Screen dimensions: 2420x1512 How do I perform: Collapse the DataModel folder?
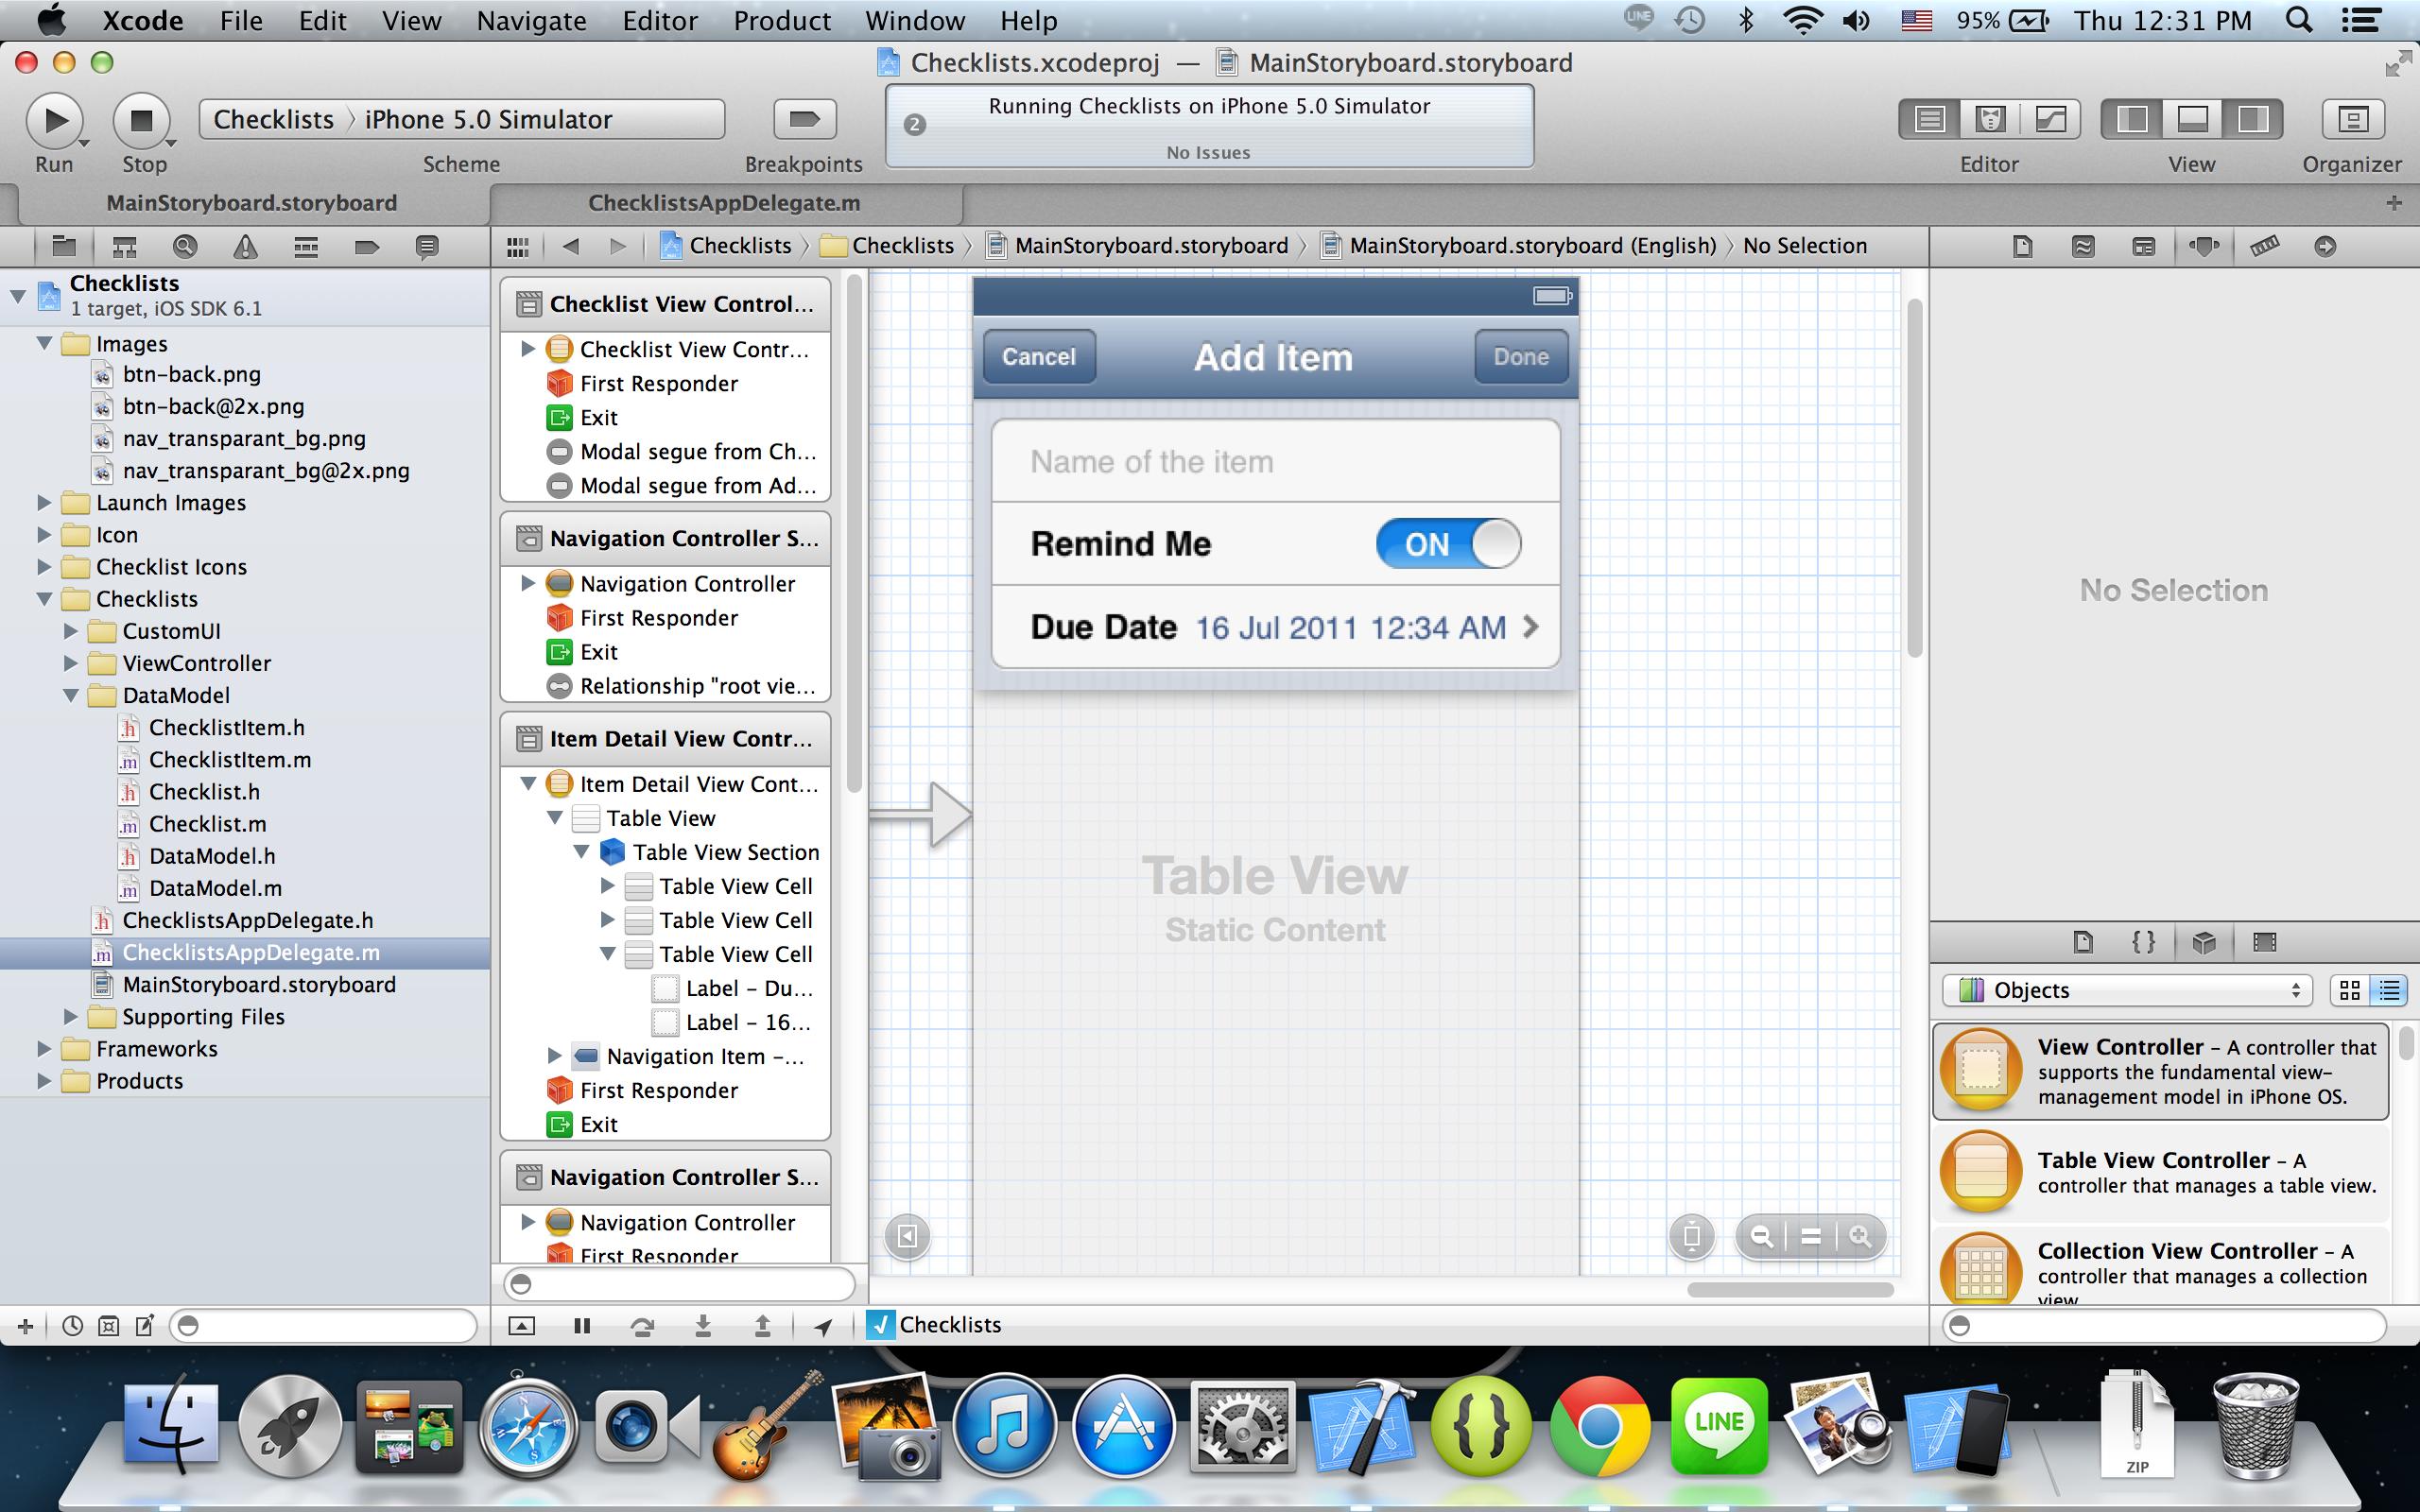tap(71, 696)
